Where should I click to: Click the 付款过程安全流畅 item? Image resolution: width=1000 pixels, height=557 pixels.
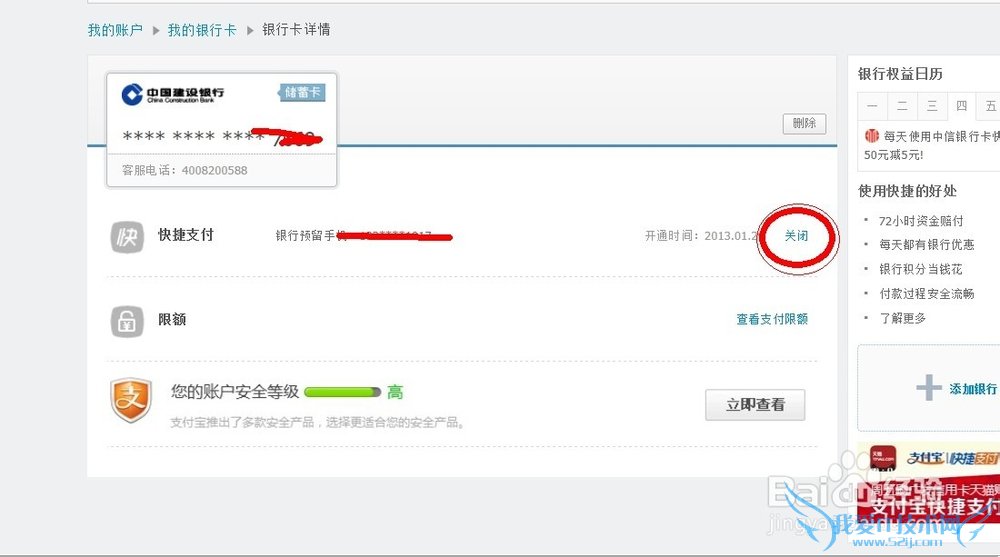[x=927, y=293]
